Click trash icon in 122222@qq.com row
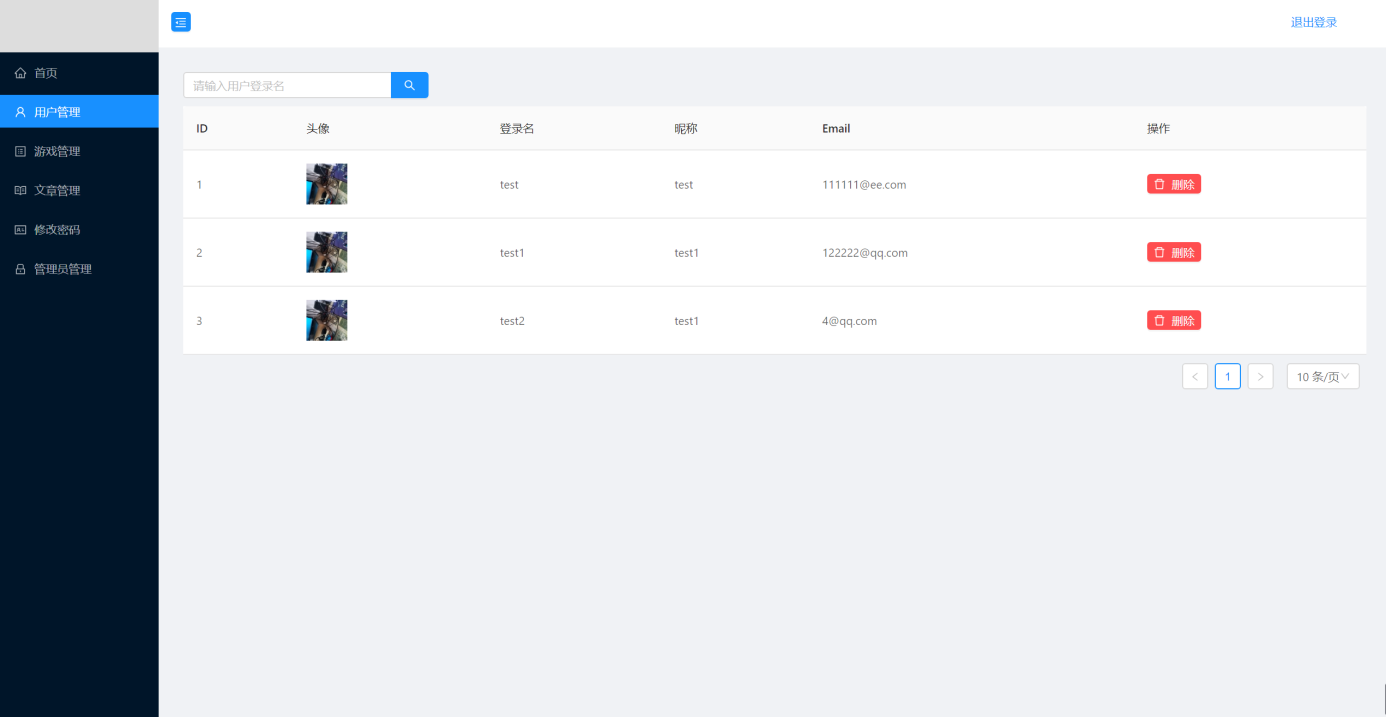The width and height of the screenshot is (1386, 717). click(1159, 252)
